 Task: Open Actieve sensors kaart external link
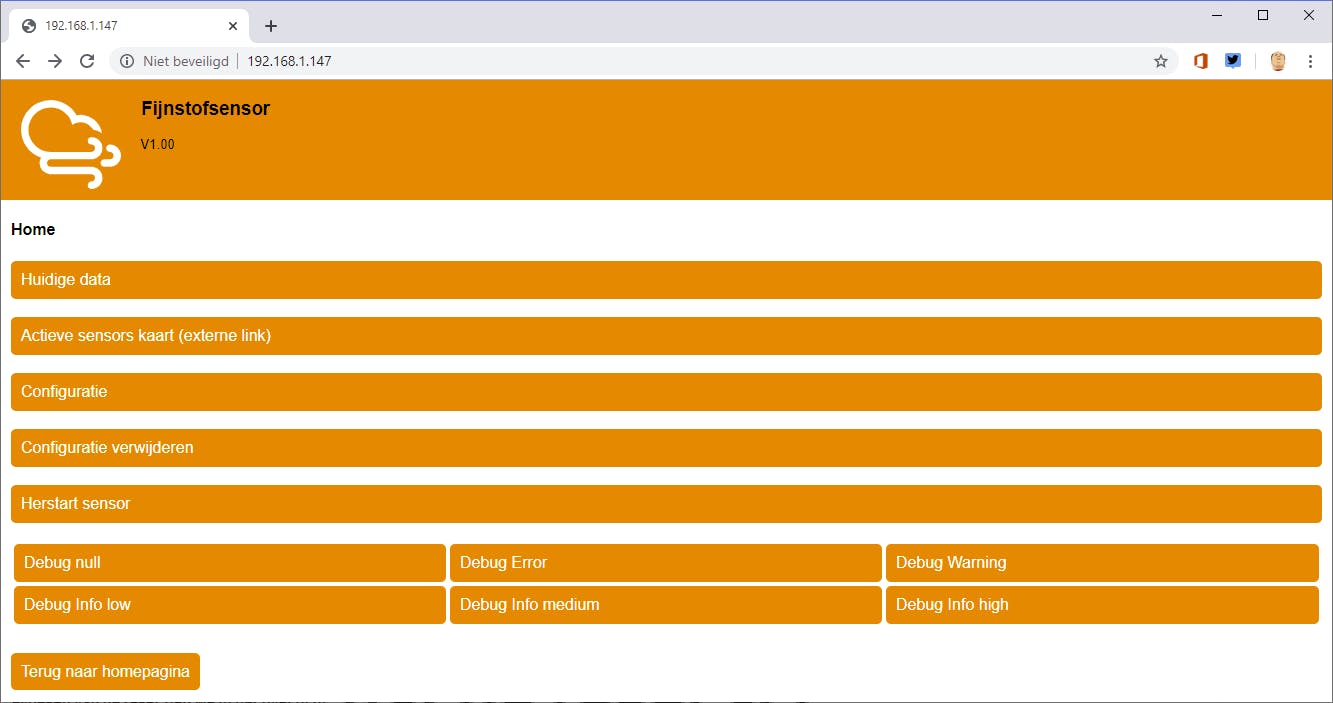(666, 336)
